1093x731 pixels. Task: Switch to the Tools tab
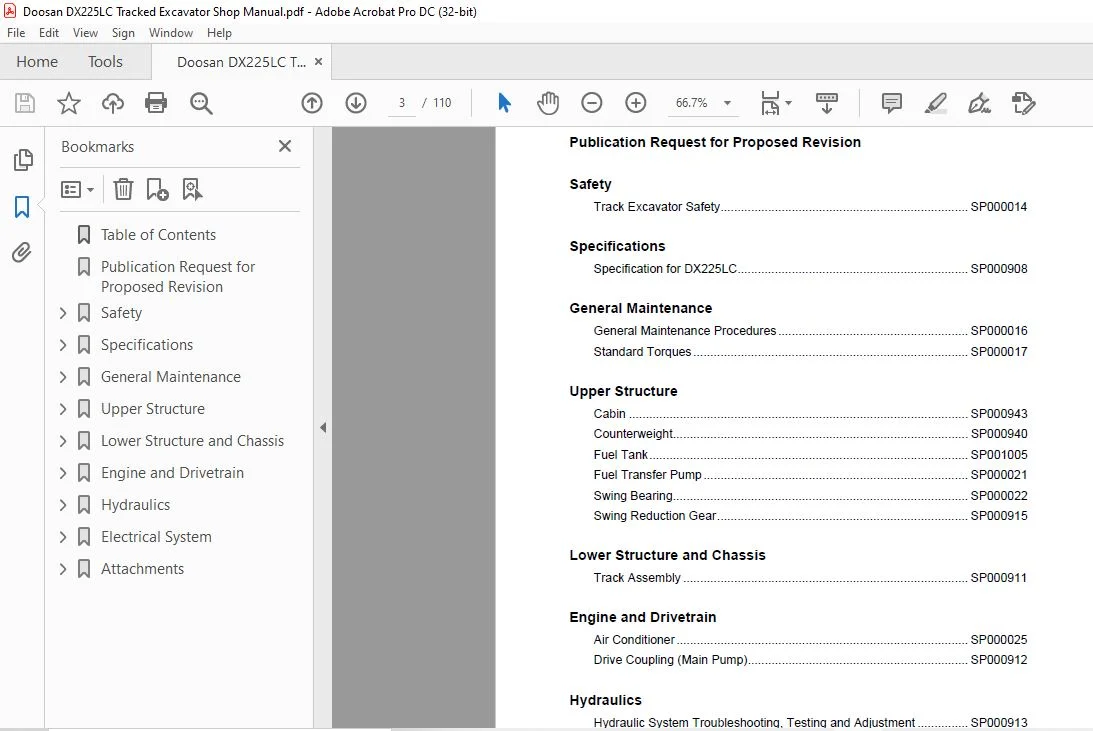[105, 62]
